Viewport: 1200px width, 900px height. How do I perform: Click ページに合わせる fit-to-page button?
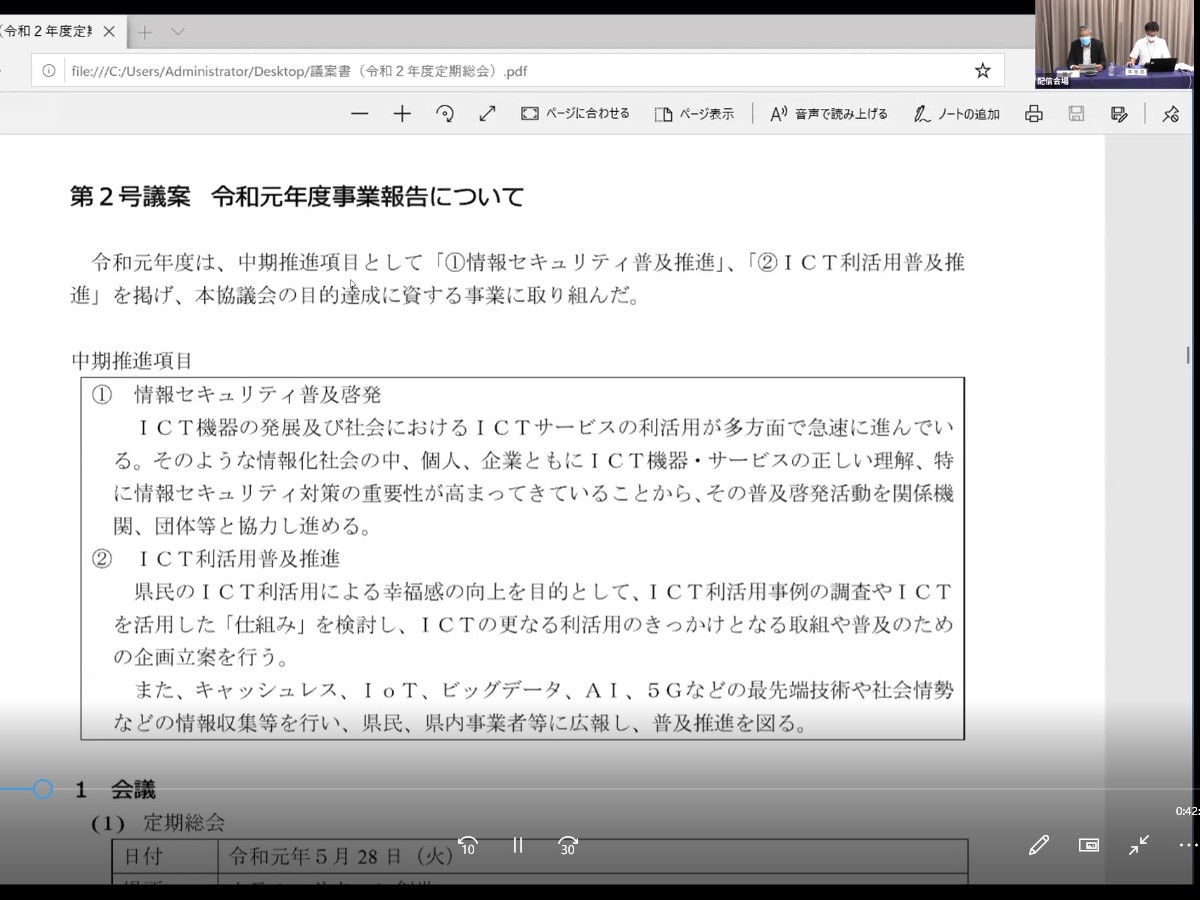click(575, 114)
